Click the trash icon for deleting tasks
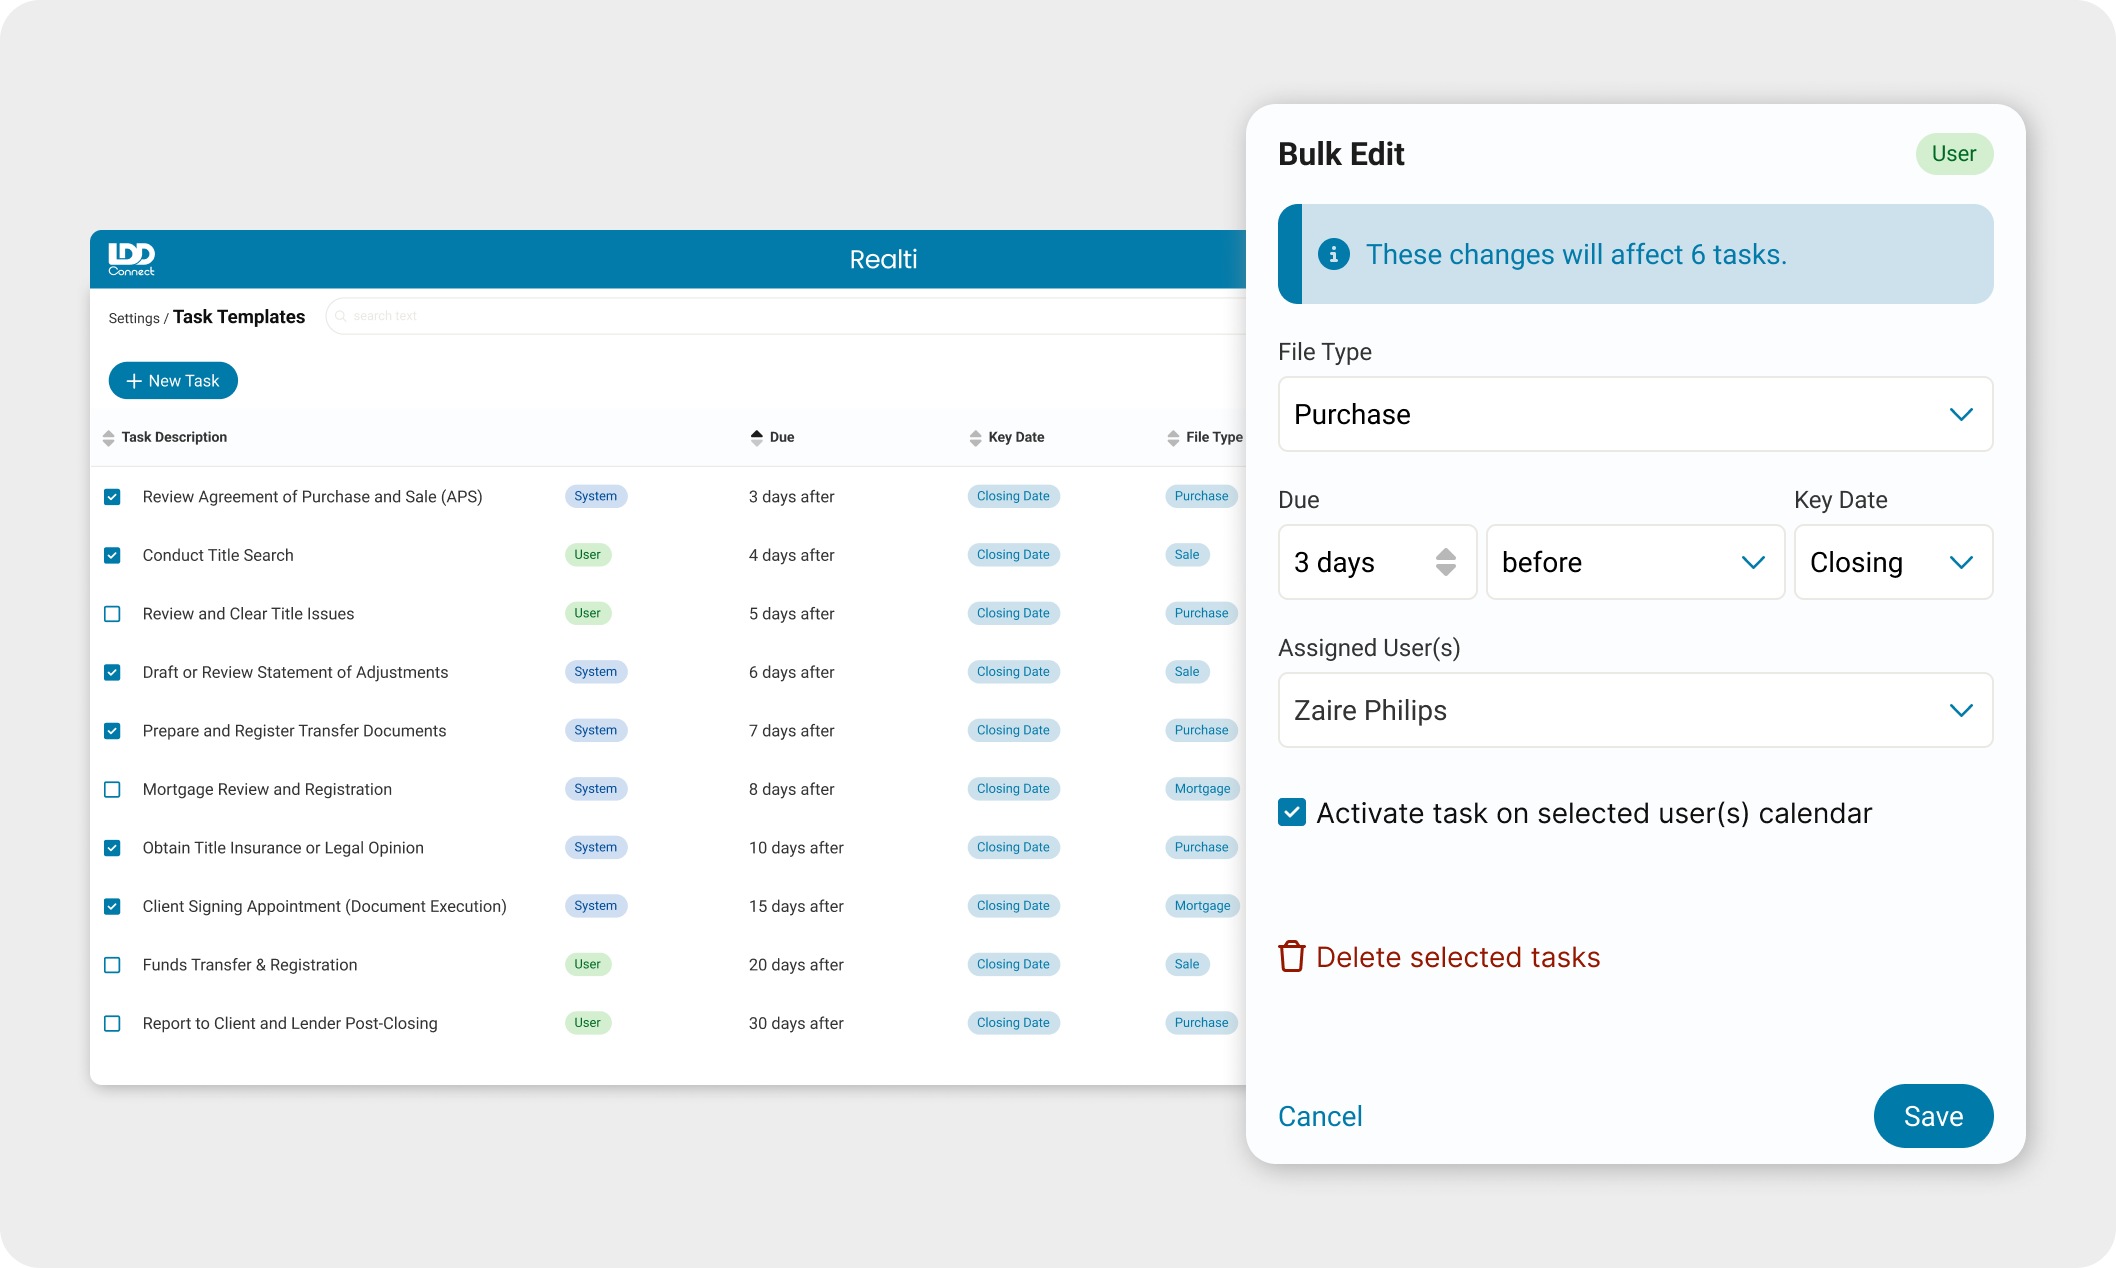The height and width of the screenshot is (1268, 2116). point(1291,957)
